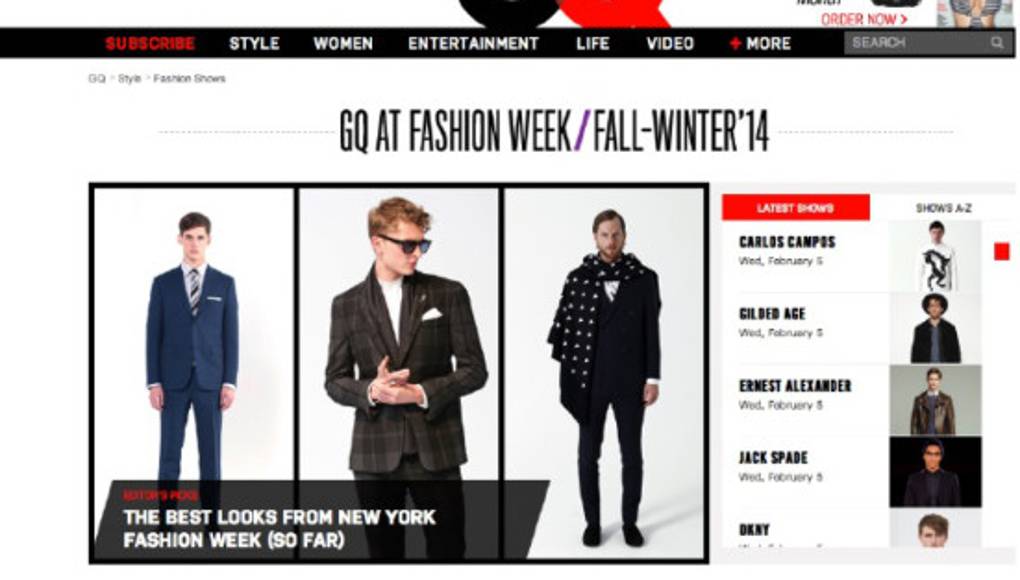
Task: Go to the ENTERTAINMENT section
Action: (x=474, y=44)
